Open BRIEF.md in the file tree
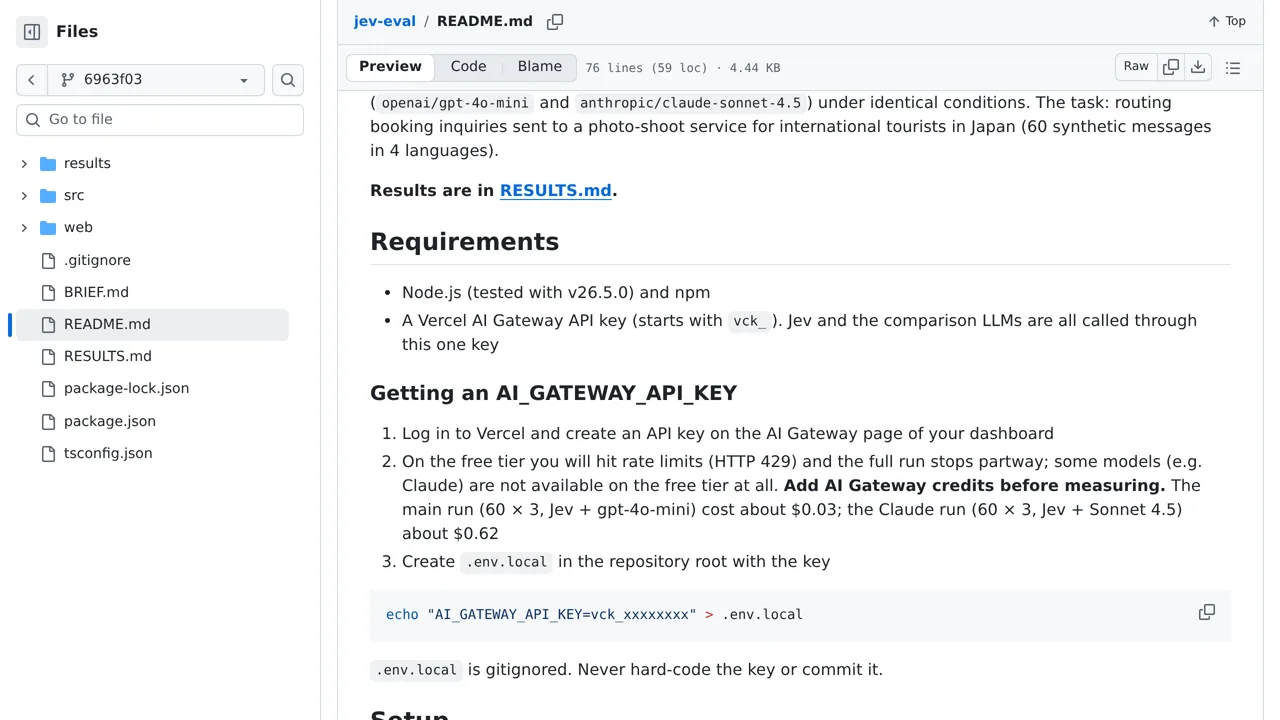The height and width of the screenshot is (720, 1280). click(x=96, y=292)
